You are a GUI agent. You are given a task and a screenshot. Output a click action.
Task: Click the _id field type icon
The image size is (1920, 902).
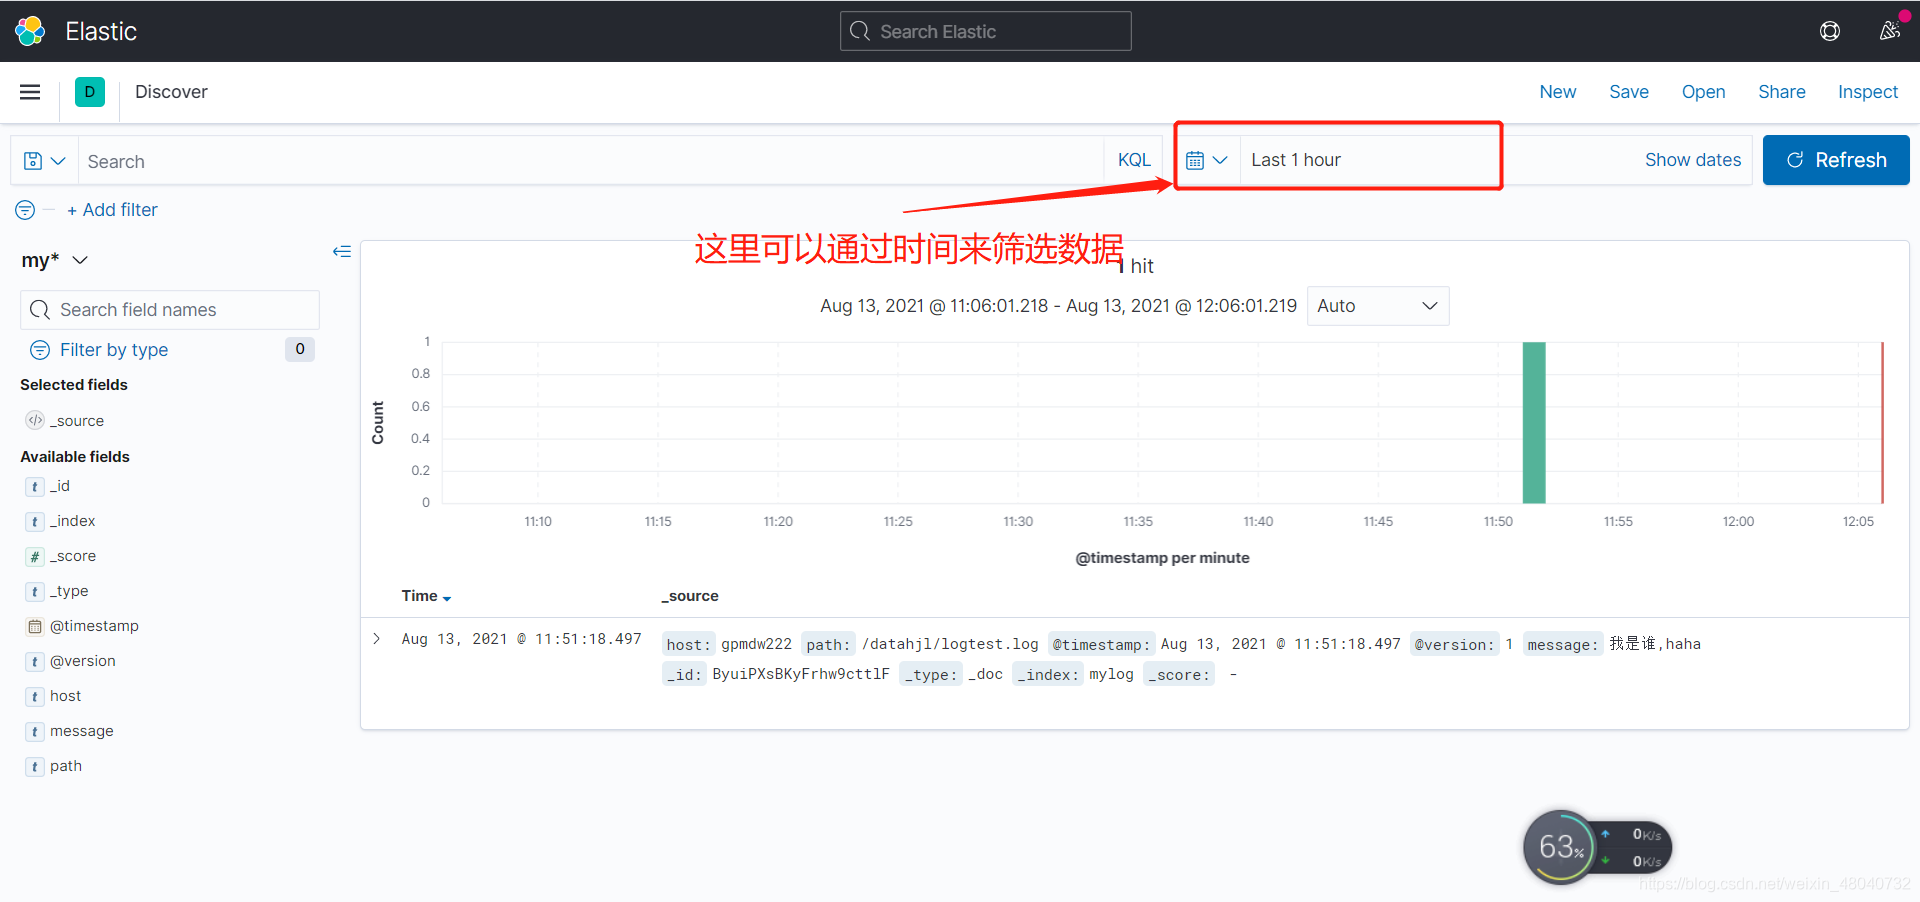35,486
